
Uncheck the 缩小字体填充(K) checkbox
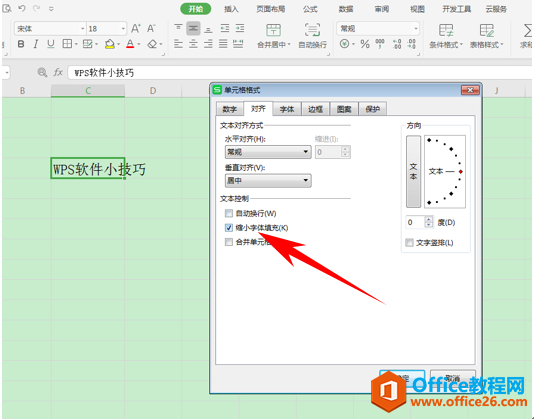(x=229, y=228)
